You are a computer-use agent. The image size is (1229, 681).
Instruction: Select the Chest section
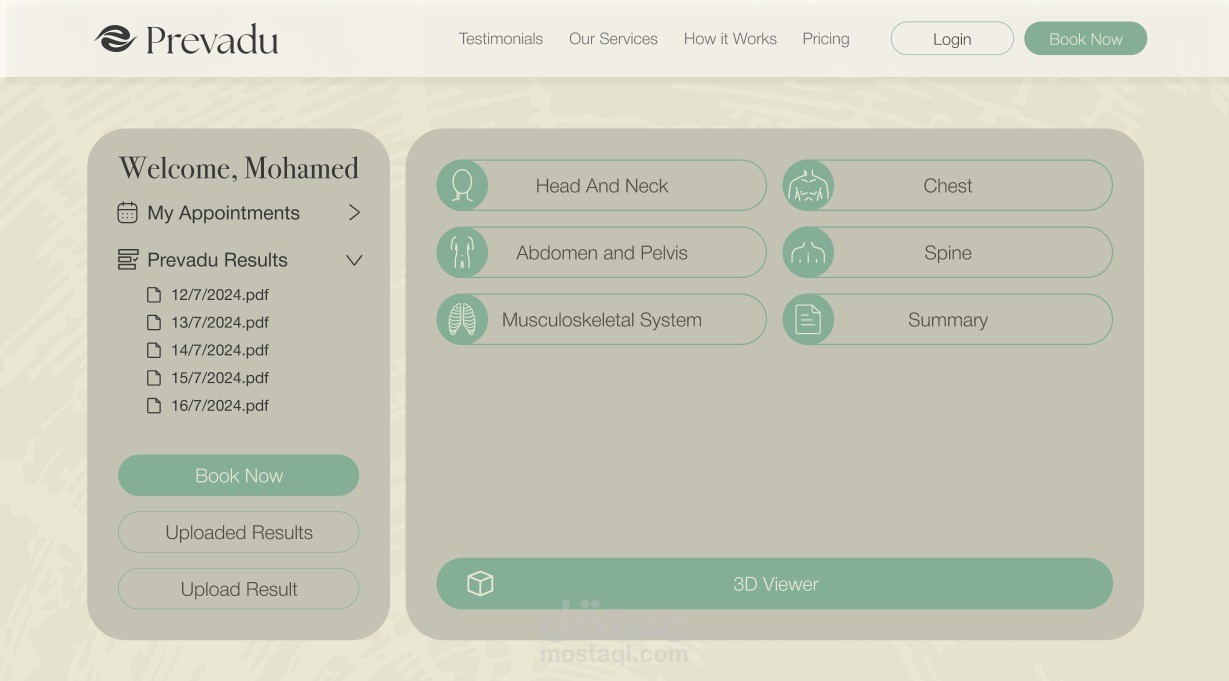[x=948, y=185]
